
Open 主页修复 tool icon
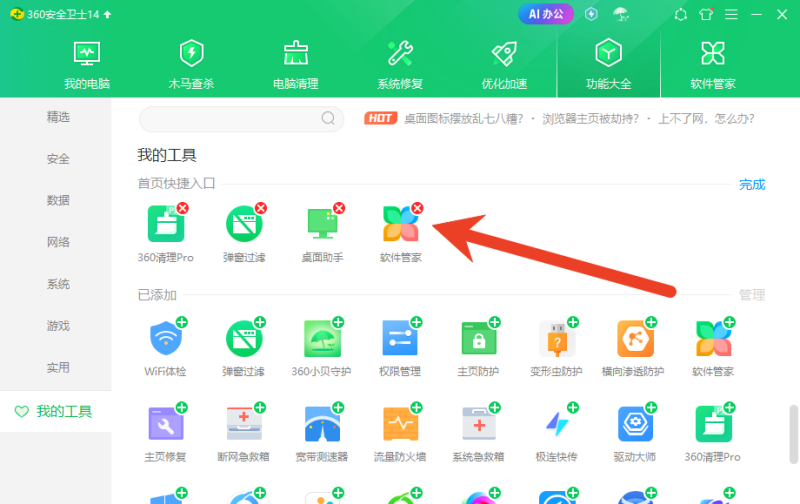point(165,423)
